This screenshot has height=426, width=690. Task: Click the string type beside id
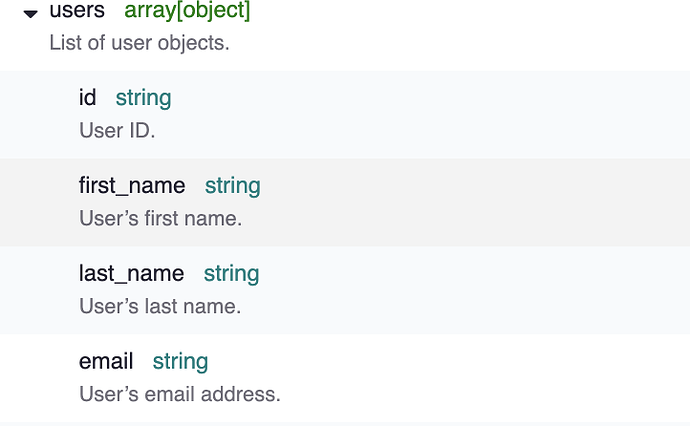click(143, 98)
